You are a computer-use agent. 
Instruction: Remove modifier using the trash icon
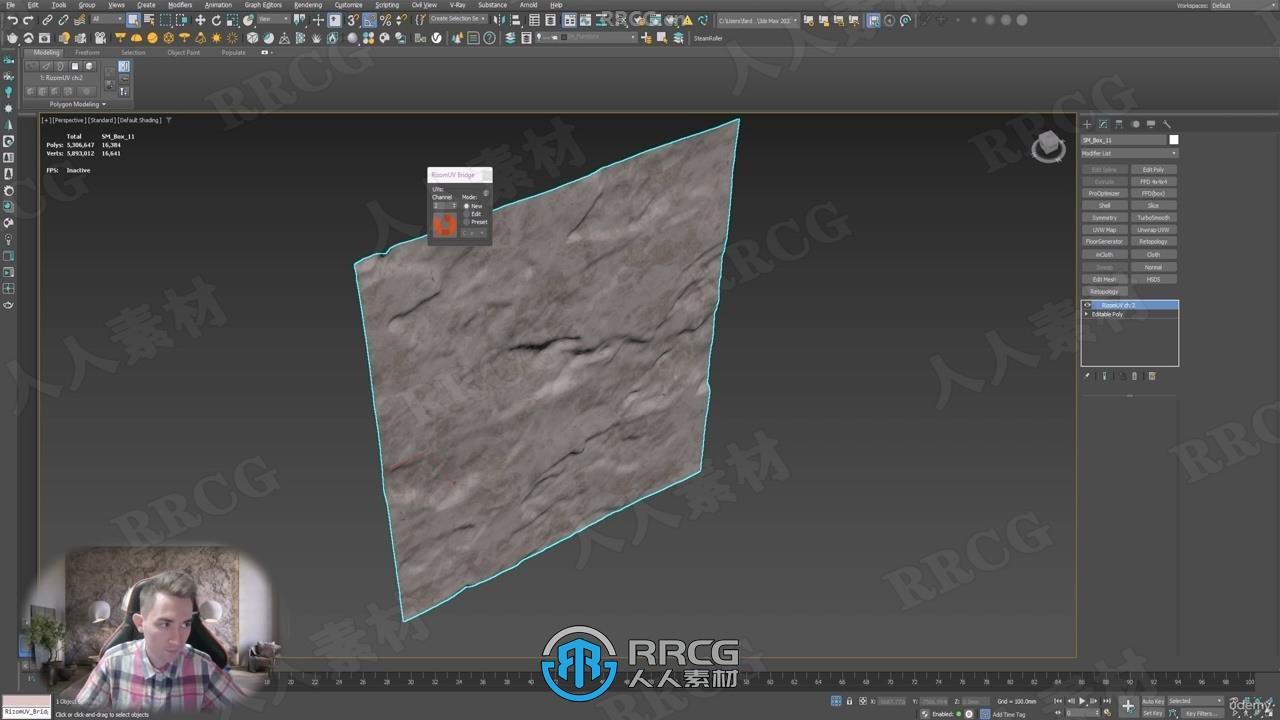coord(1135,376)
